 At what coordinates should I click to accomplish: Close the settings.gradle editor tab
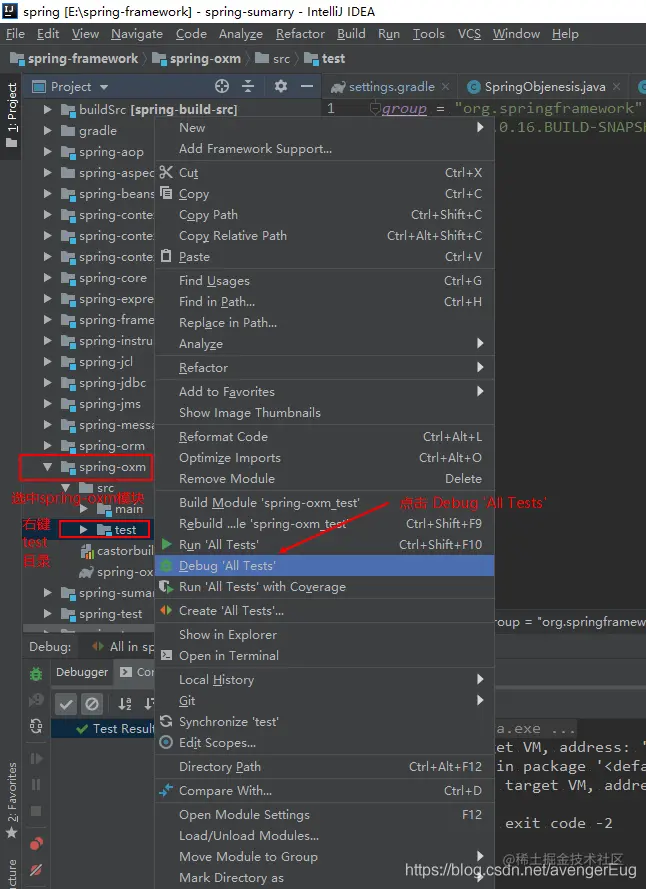click(446, 87)
